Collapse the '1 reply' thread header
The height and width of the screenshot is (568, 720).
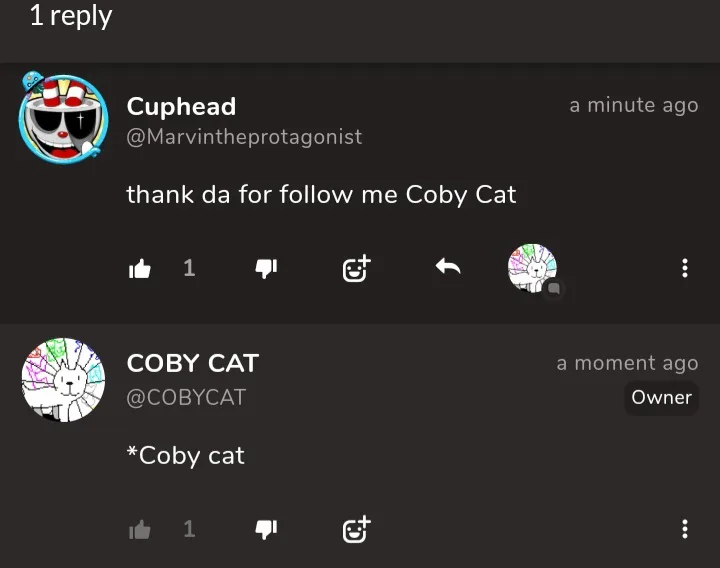click(x=70, y=16)
